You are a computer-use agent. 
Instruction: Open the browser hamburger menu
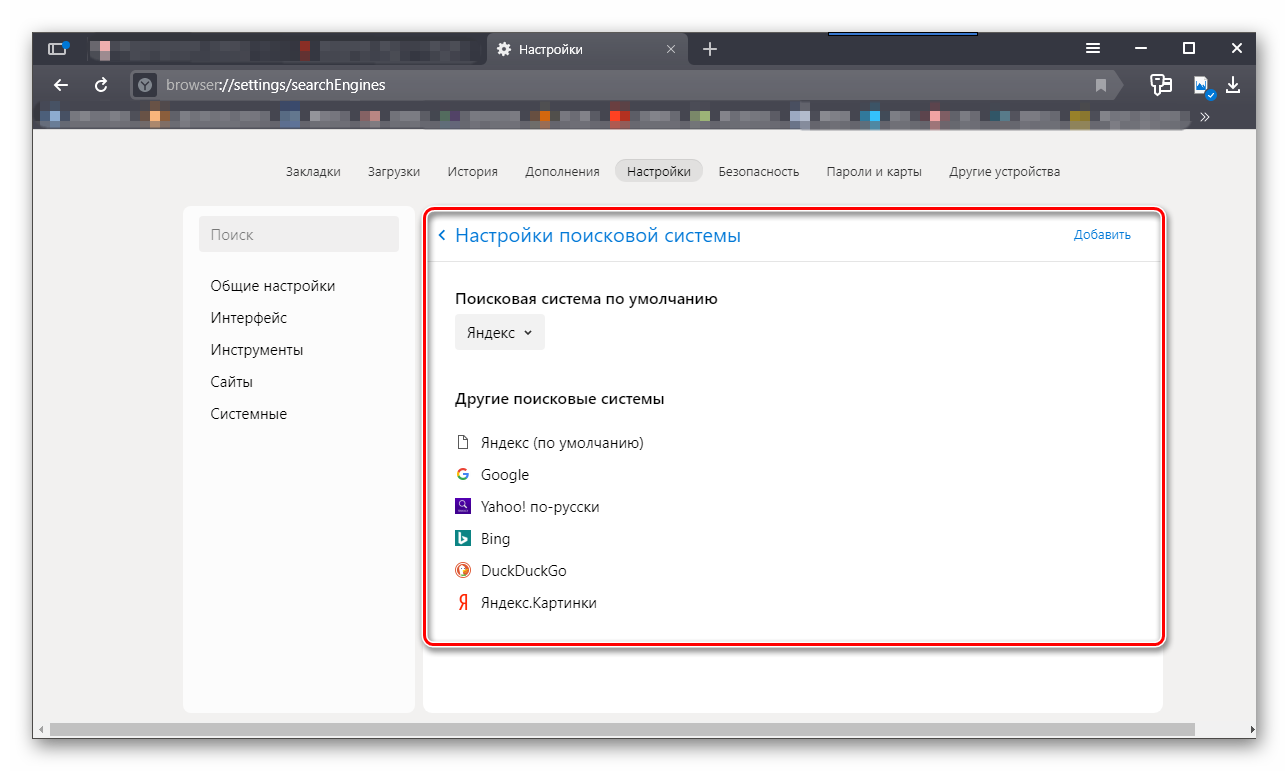(1093, 48)
